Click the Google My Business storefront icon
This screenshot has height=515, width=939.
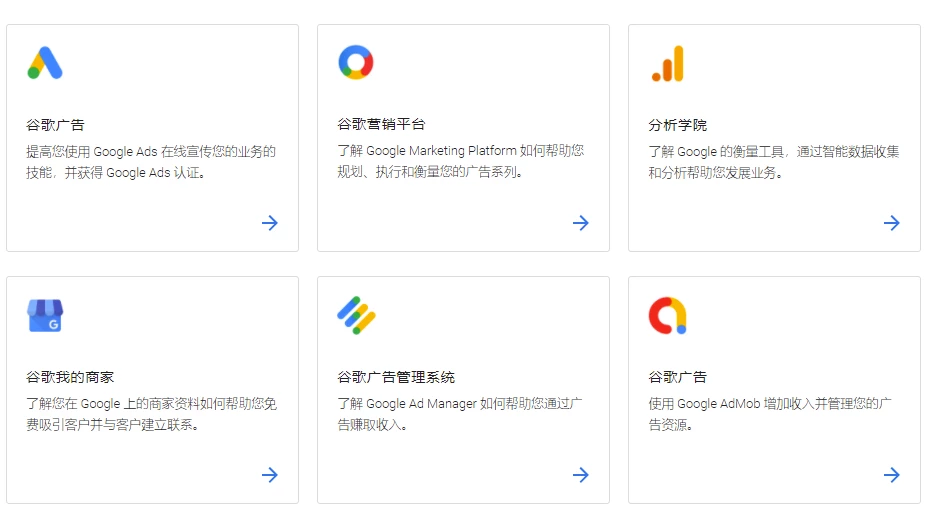pos(45,316)
